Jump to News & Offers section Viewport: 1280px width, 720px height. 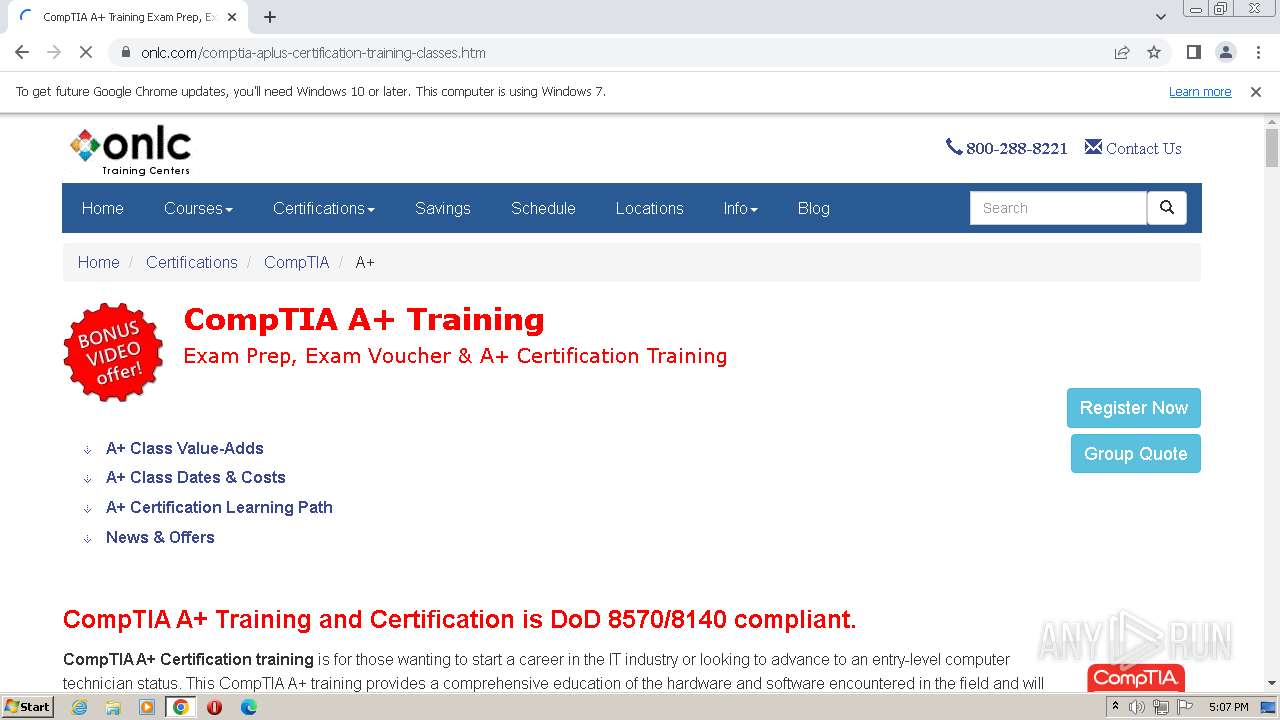tap(160, 537)
